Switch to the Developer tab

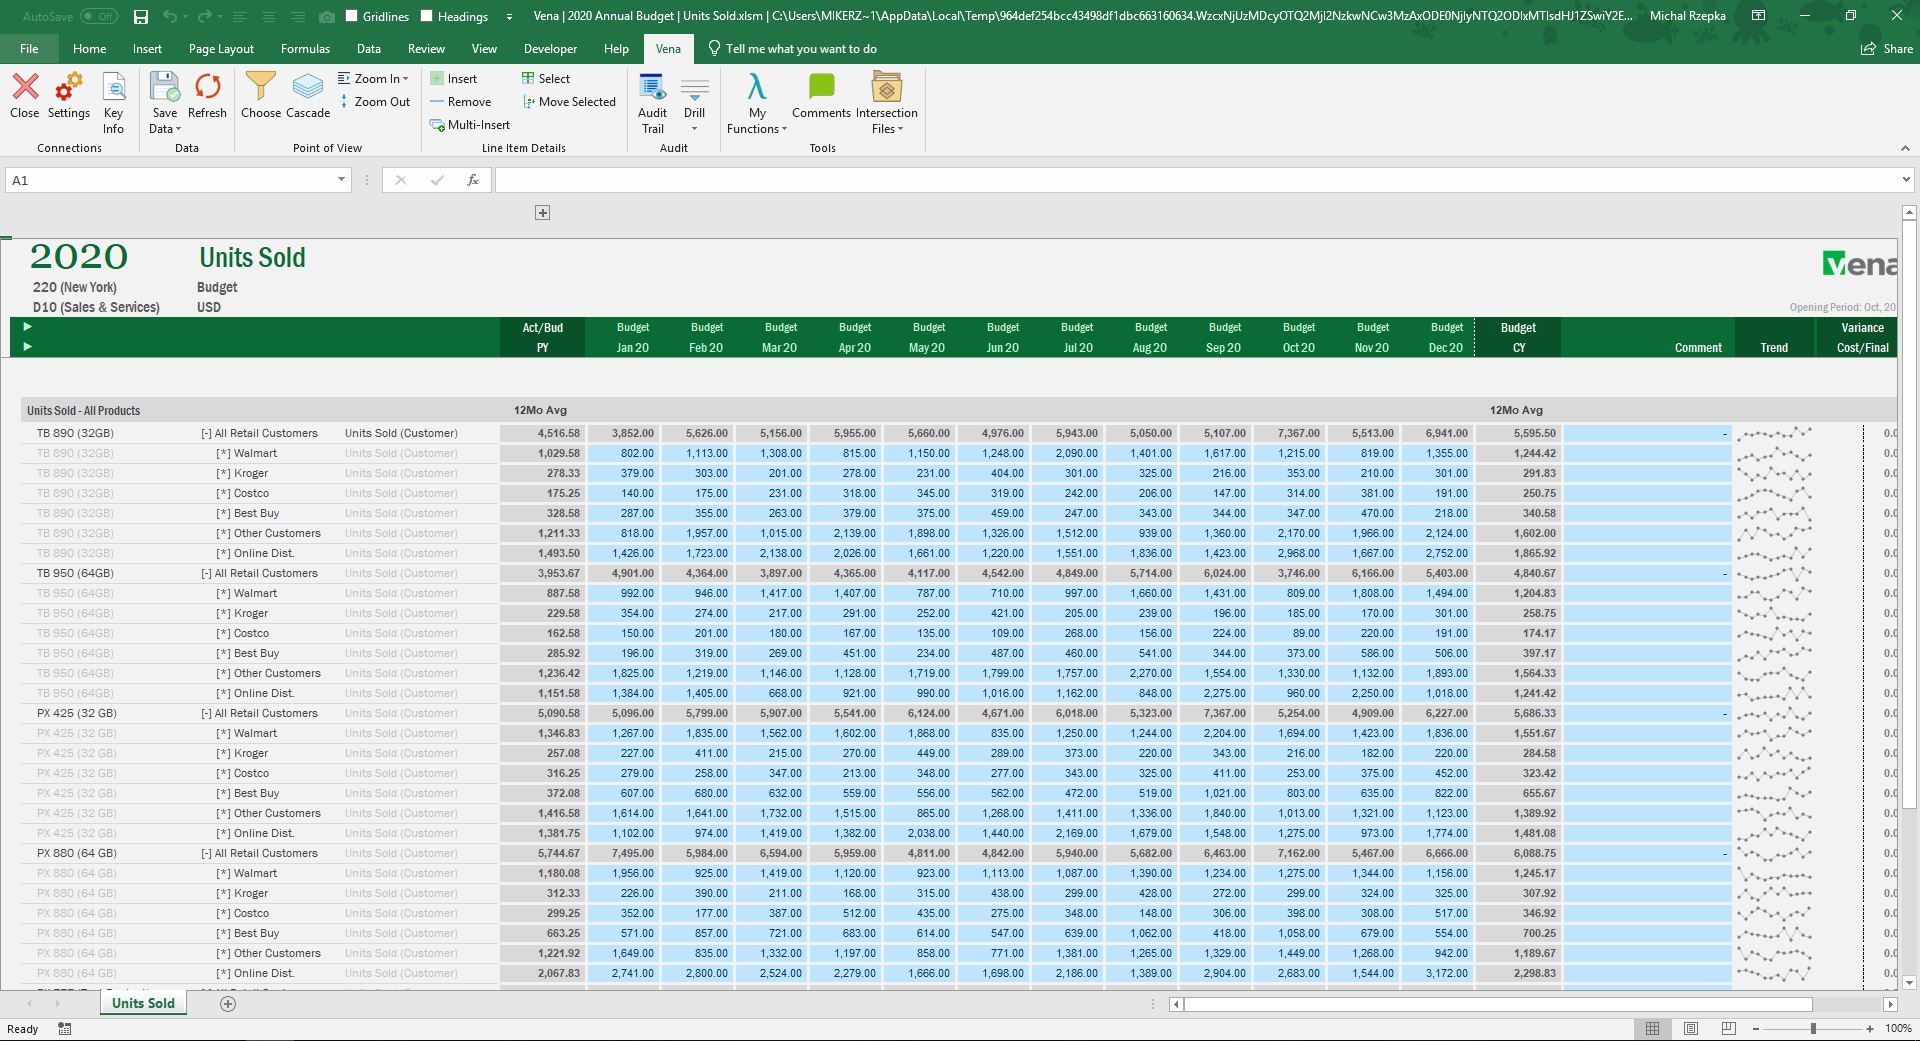point(550,48)
